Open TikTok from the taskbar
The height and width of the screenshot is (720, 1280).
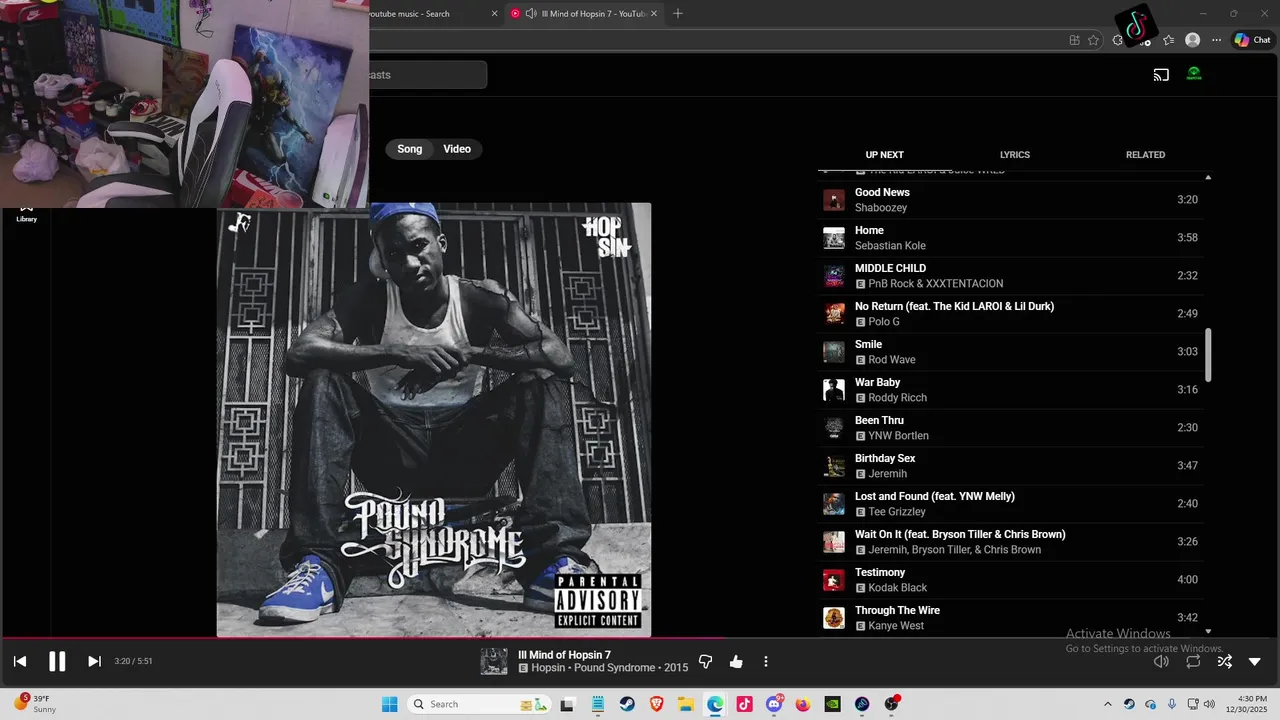(x=744, y=704)
